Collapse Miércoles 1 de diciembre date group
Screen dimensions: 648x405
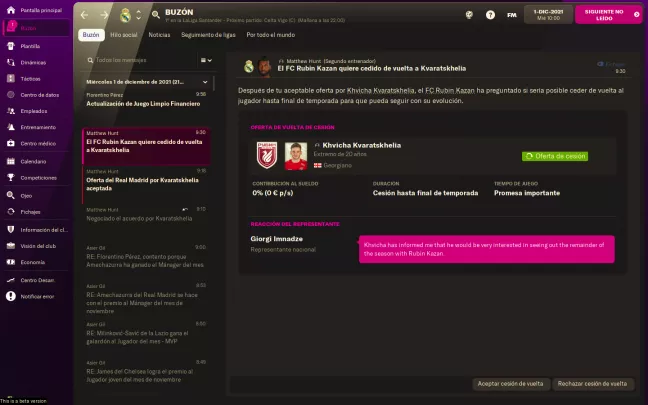pos(205,82)
